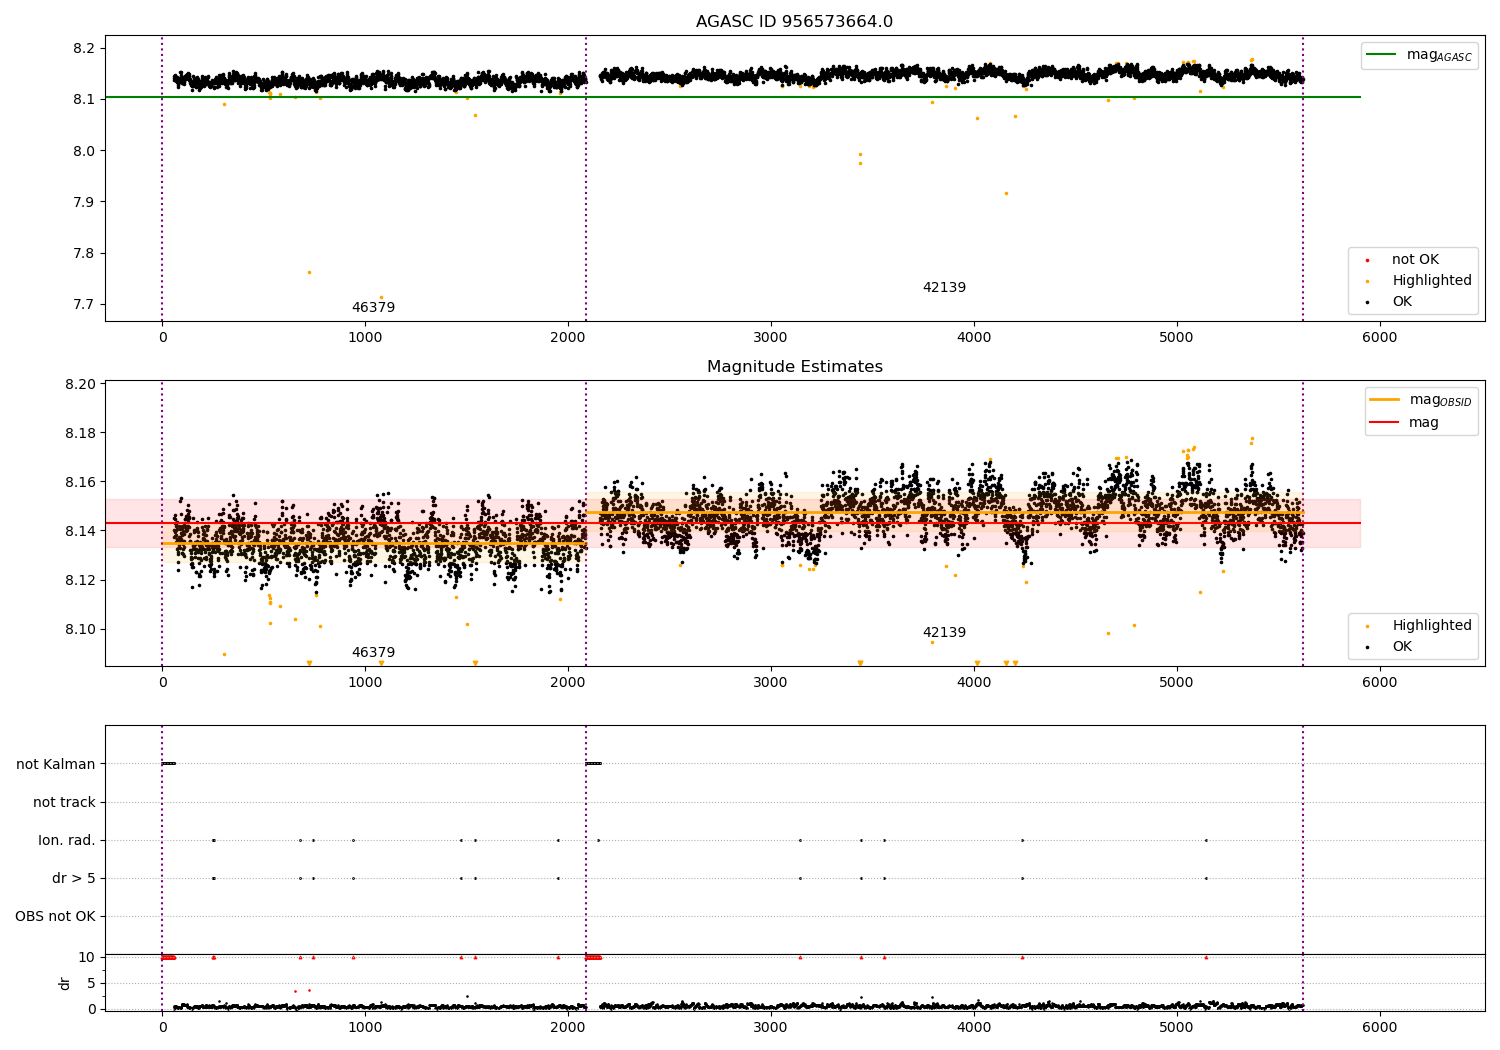Click the orange line sample beside mag OBSID
This screenshot has width=1500, height=1050.
point(1385,400)
